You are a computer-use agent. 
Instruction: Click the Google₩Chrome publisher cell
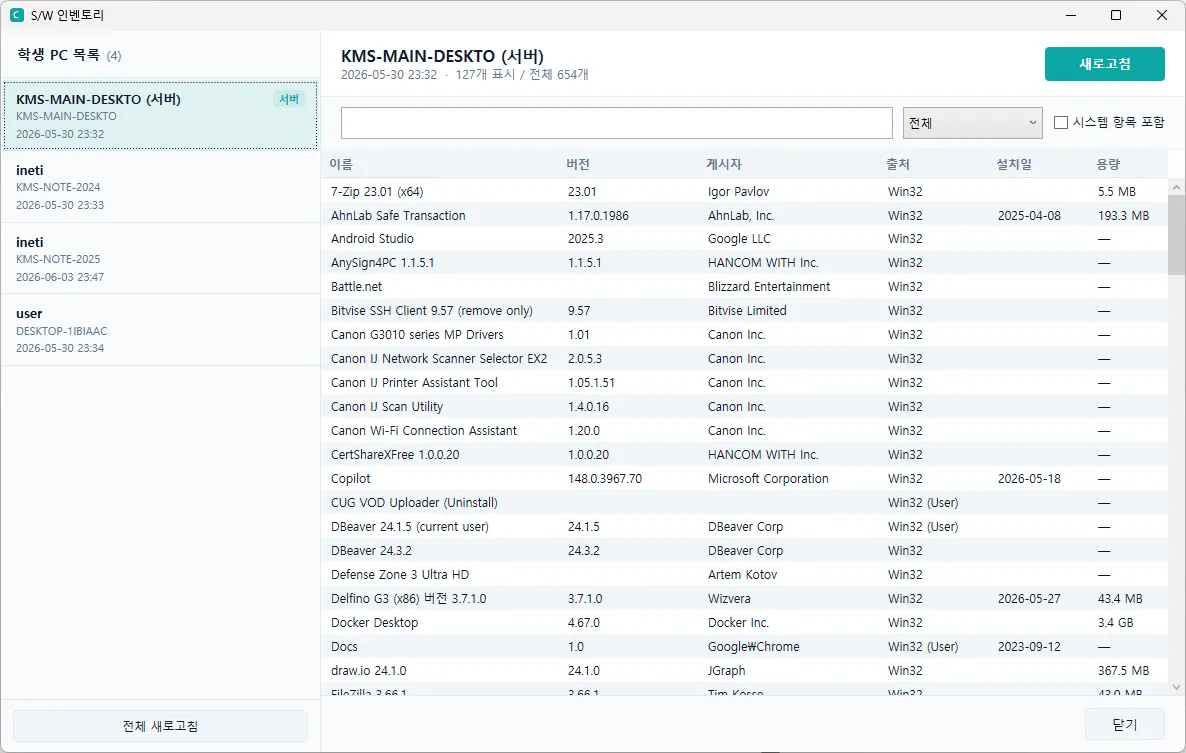753,647
